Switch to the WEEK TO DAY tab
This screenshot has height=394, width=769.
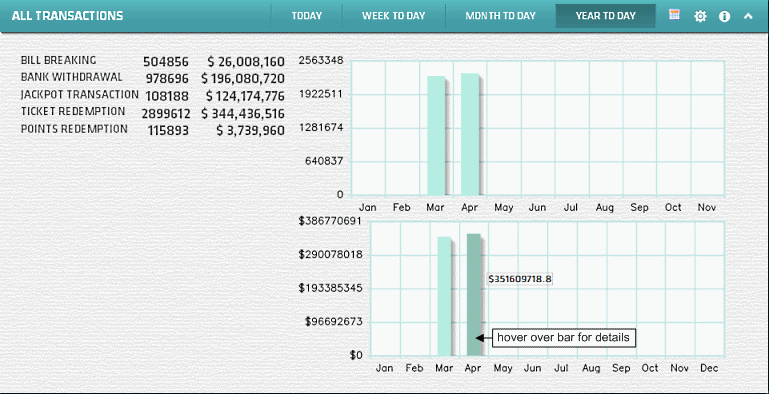393,16
